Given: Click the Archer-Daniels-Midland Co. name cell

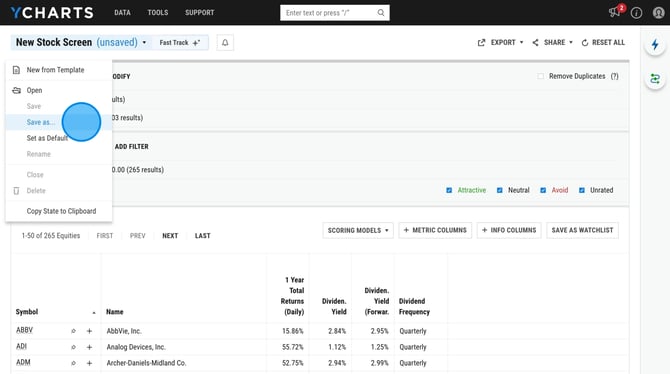Looking at the screenshot, I should point(146,363).
